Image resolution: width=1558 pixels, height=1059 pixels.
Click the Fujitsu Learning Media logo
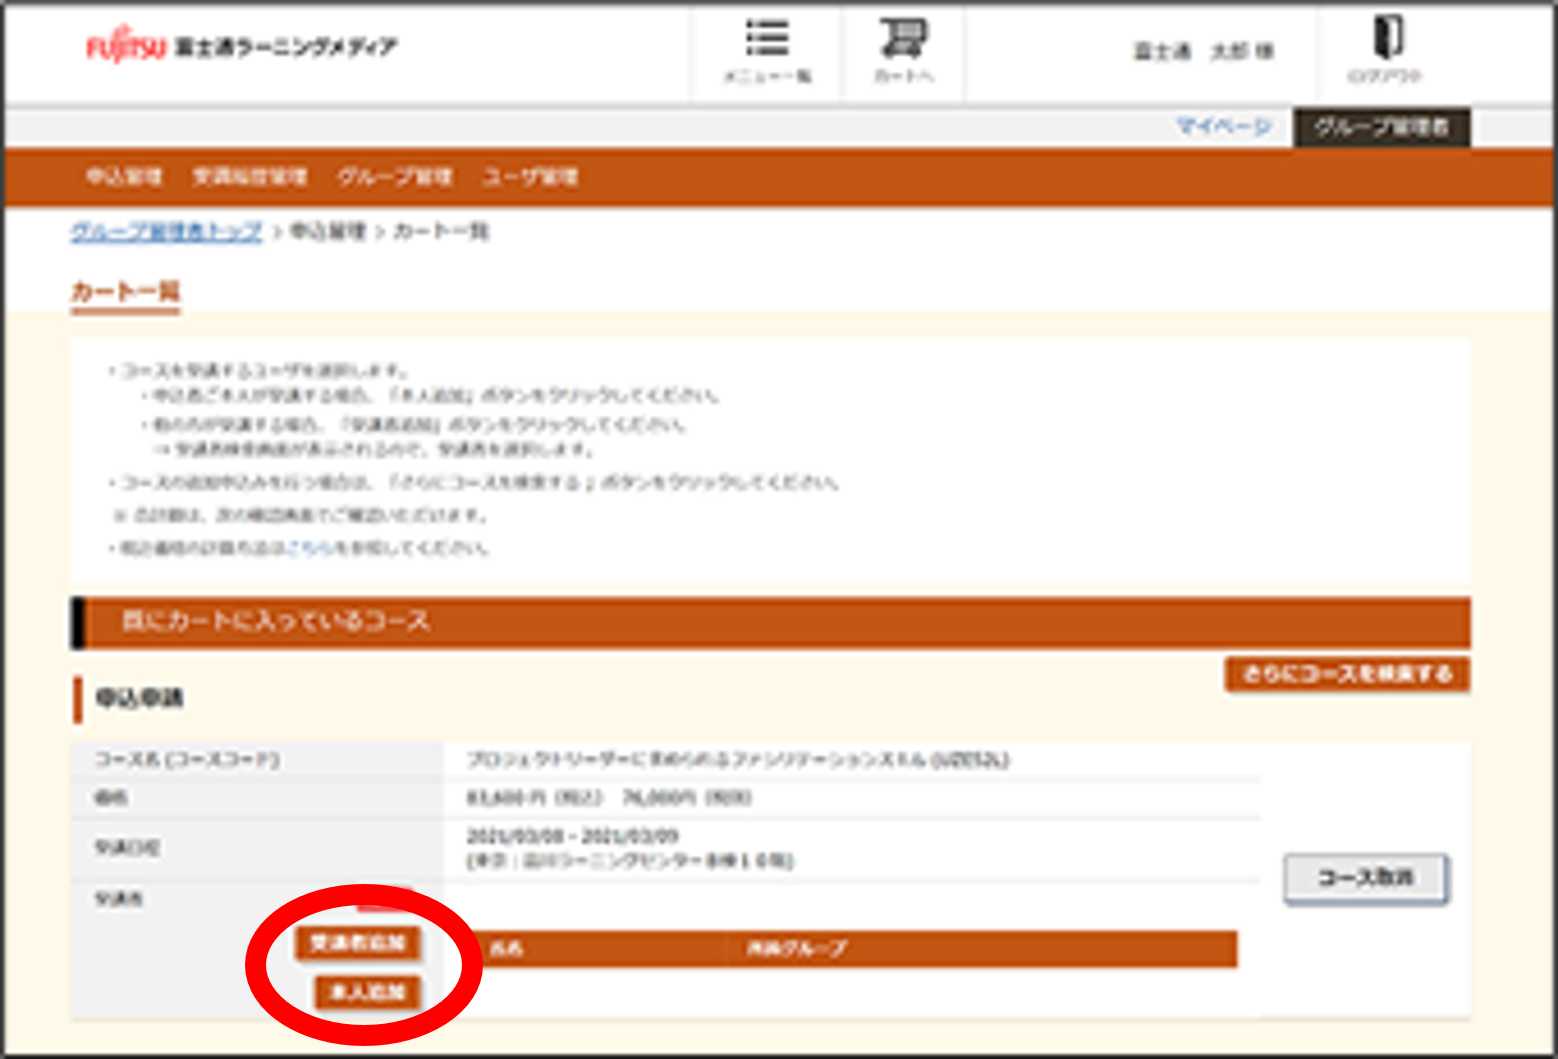pyautogui.click(x=242, y=47)
